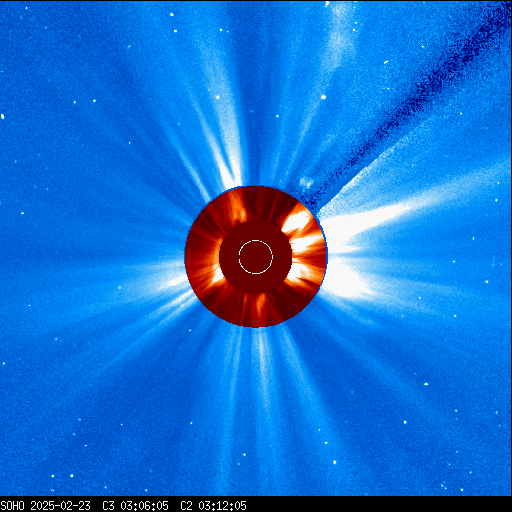Click the C2 instrument label
This screenshot has height=512, width=512.
[x=186, y=506]
